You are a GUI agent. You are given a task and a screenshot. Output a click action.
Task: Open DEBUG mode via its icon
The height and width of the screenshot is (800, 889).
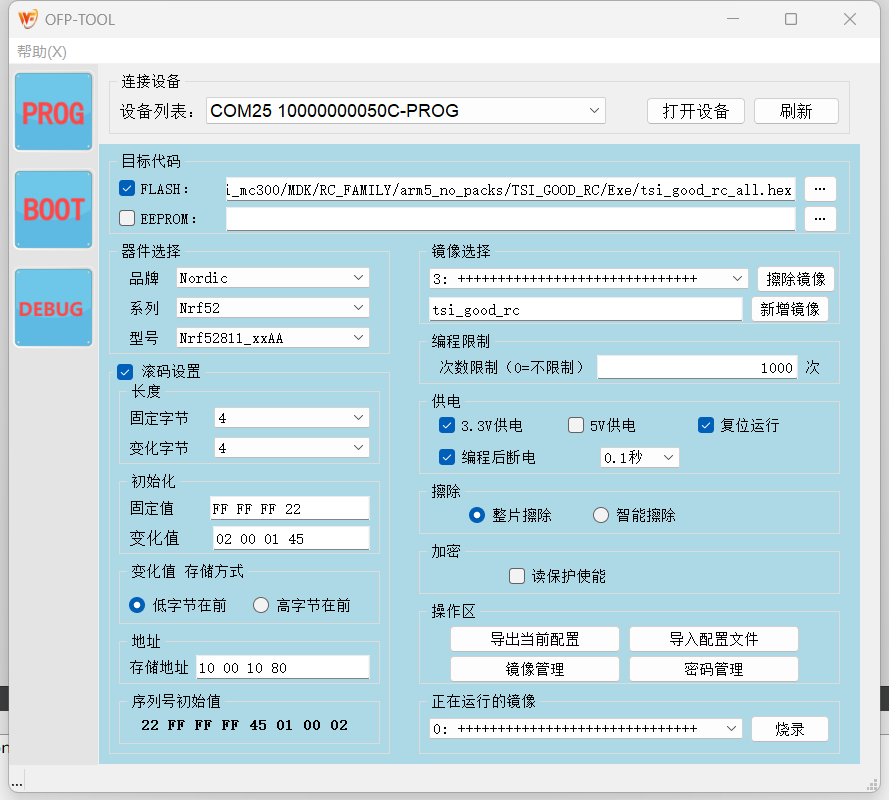[x=53, y=307]
